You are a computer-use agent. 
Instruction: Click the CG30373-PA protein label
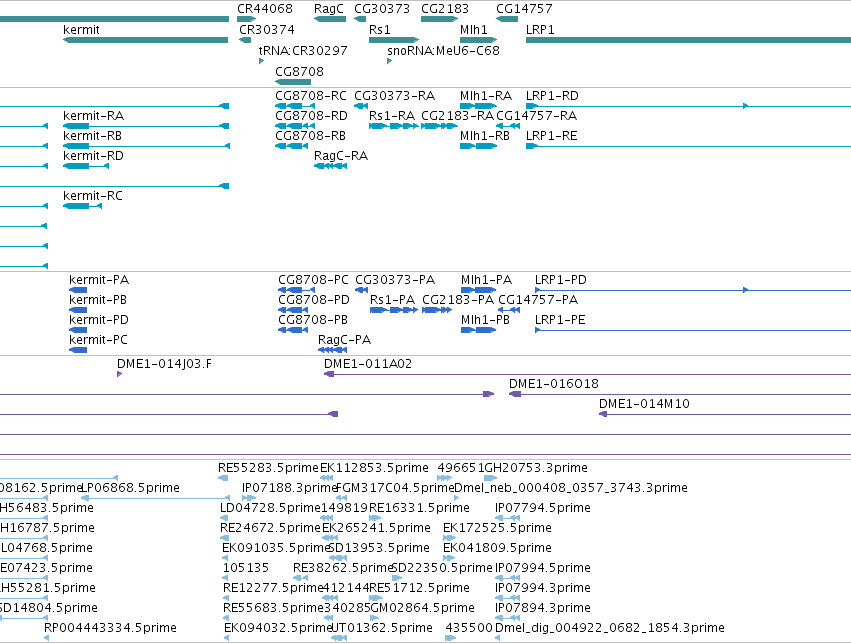click(x=395, y=280)
